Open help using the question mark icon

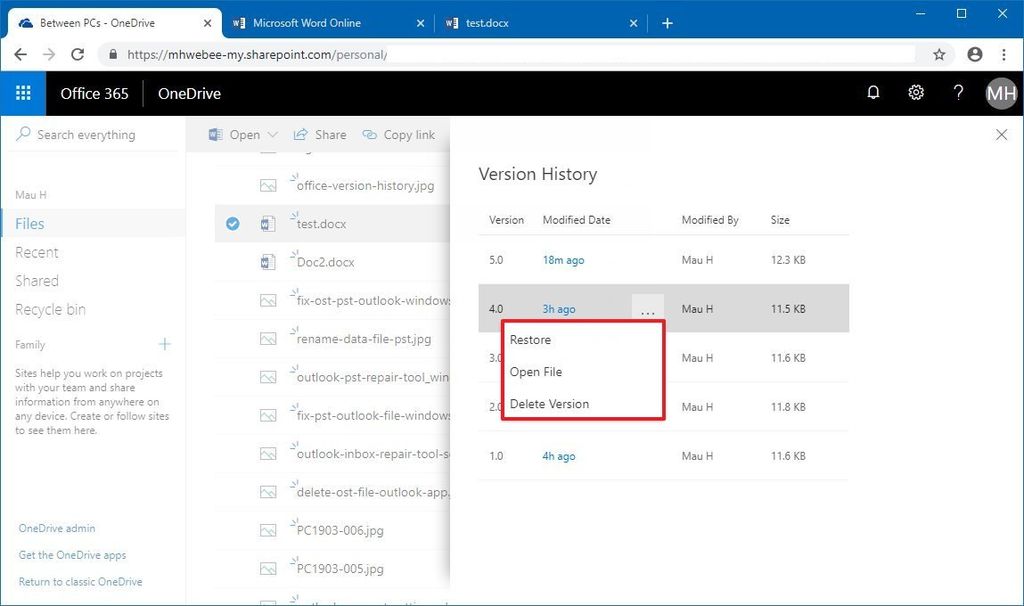pyautogui.click(x=957, y=93)
